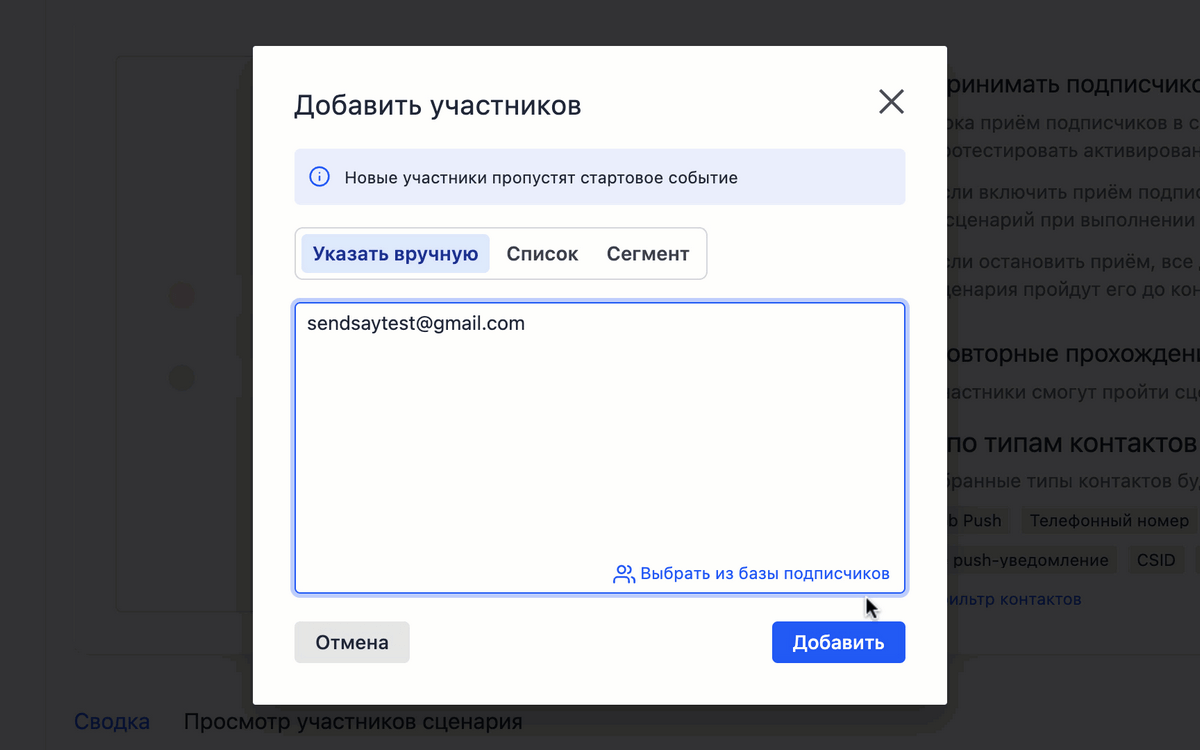Click the subscribers icon next to Выбрать из базы
Image resolution: width=1200 pixels, height=750 pixels.
624,574
